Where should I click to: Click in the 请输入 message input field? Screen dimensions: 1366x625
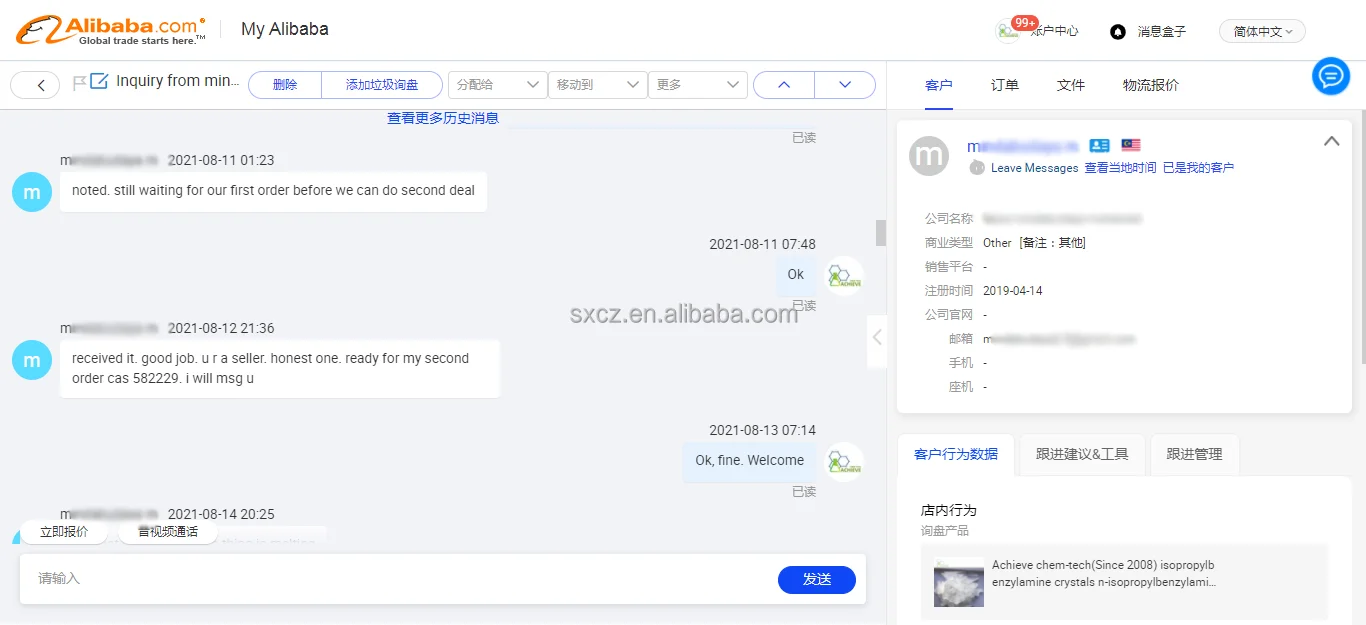click(400, 579)
